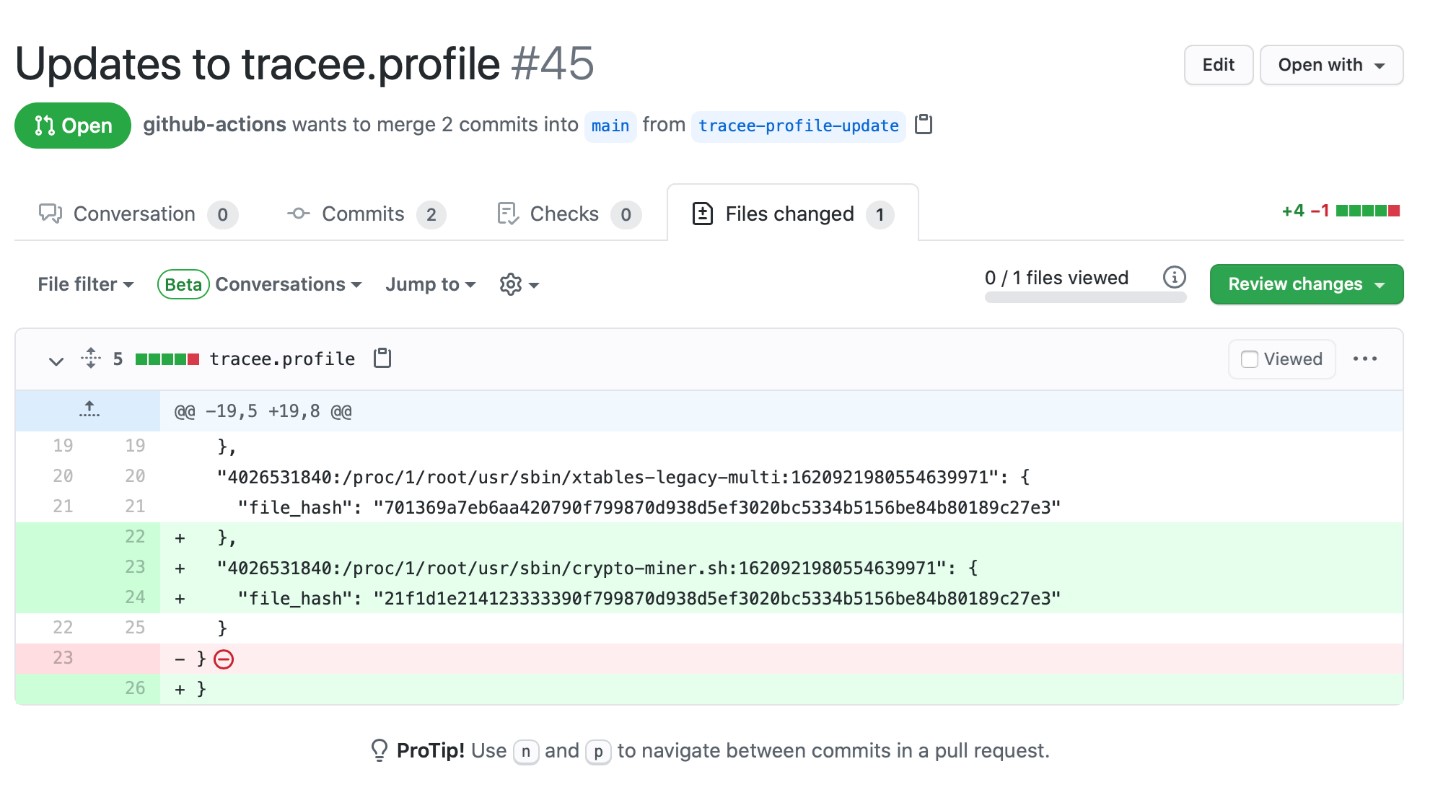Screen dimensions: 1430x795
Task: Click the lightbulb ProTip icon
Action: coord(379,750)
